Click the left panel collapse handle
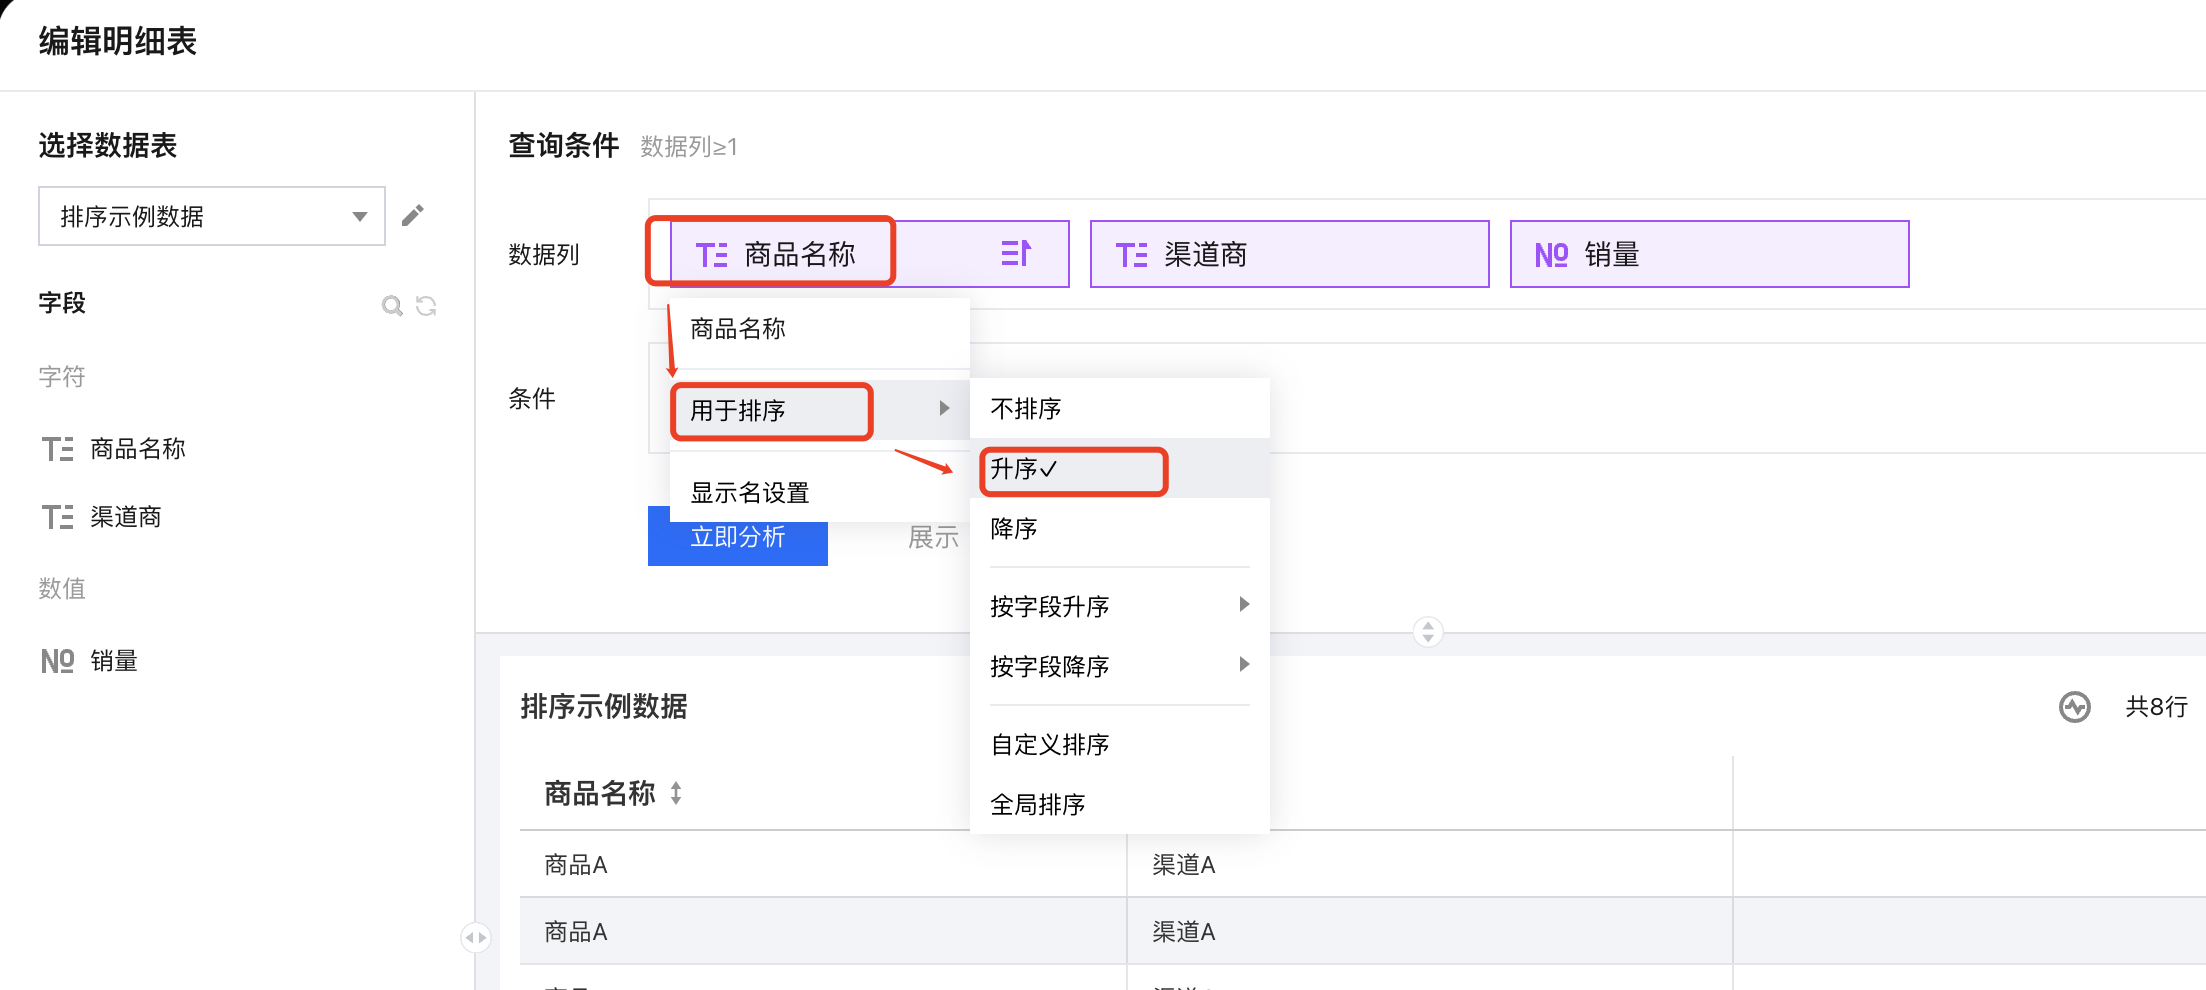This screenshot has width=2206, height=990. coord(475,937)
